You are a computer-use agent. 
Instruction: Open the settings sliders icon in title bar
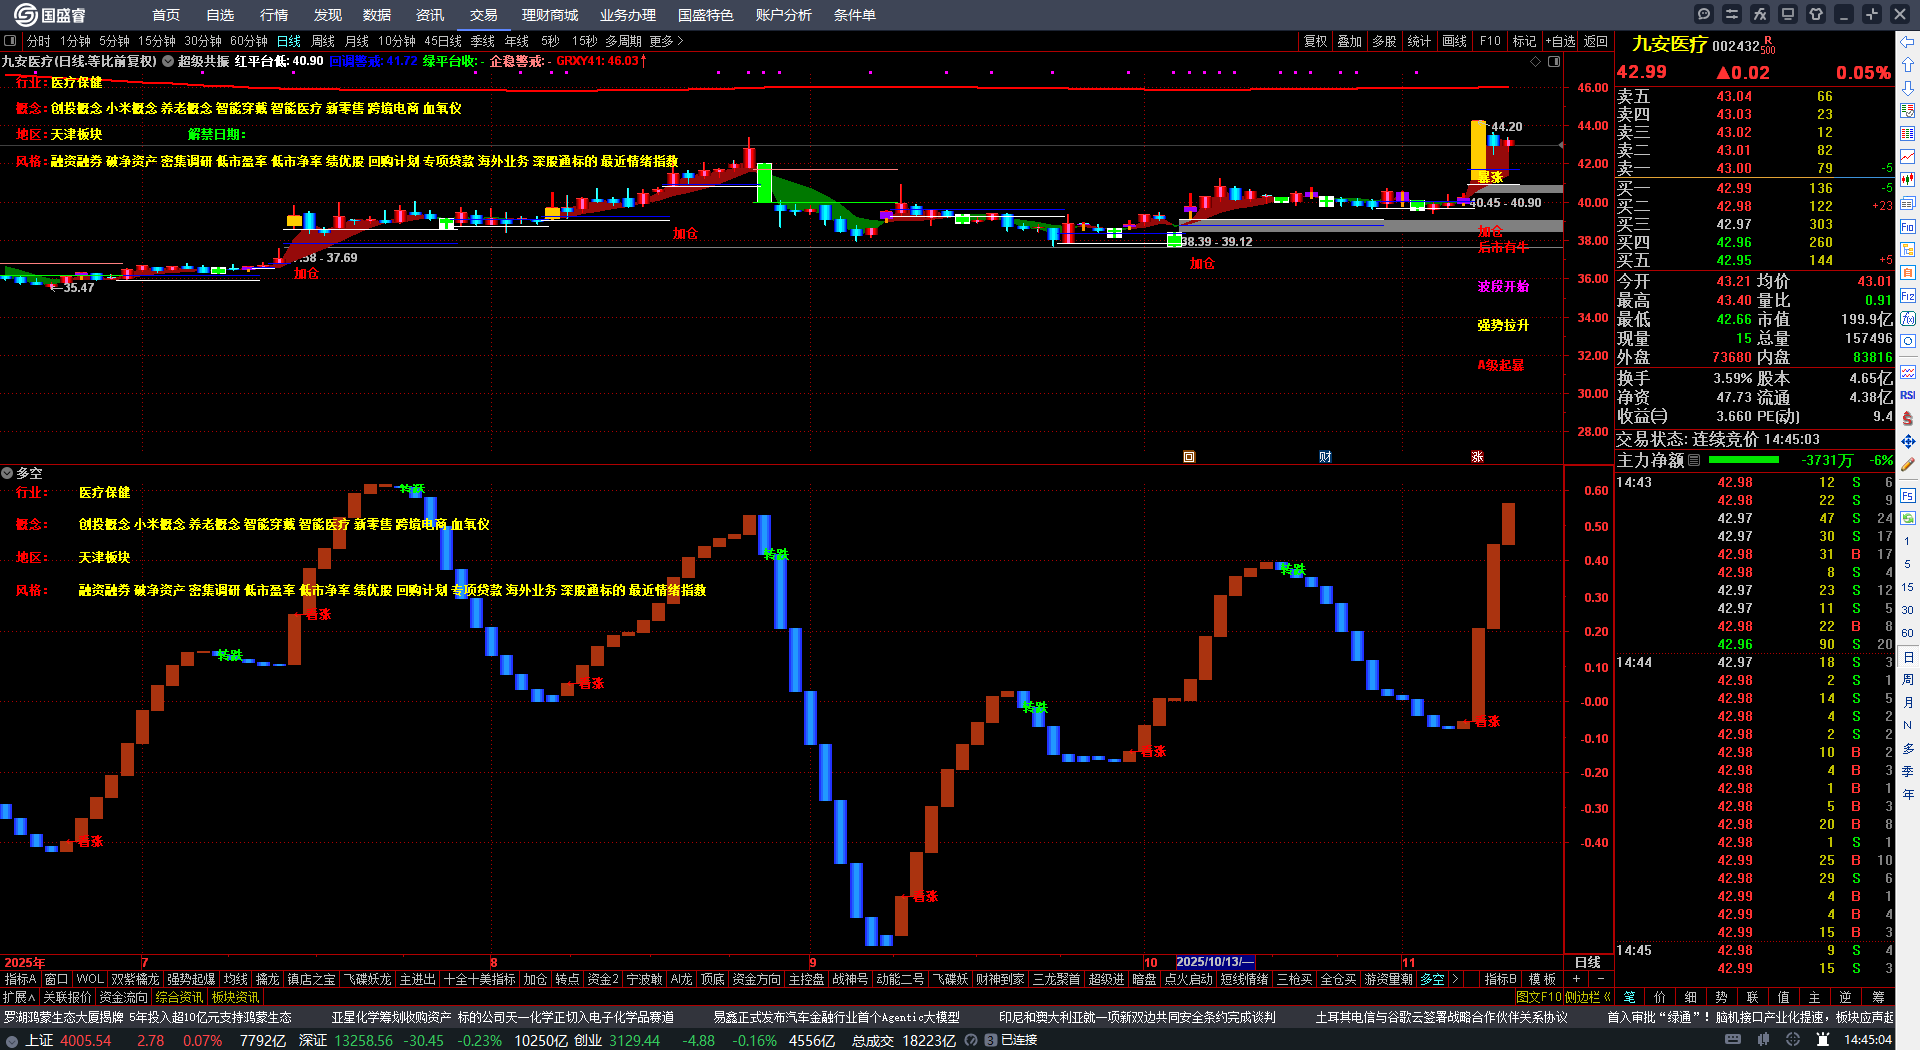pos(1732,14)
